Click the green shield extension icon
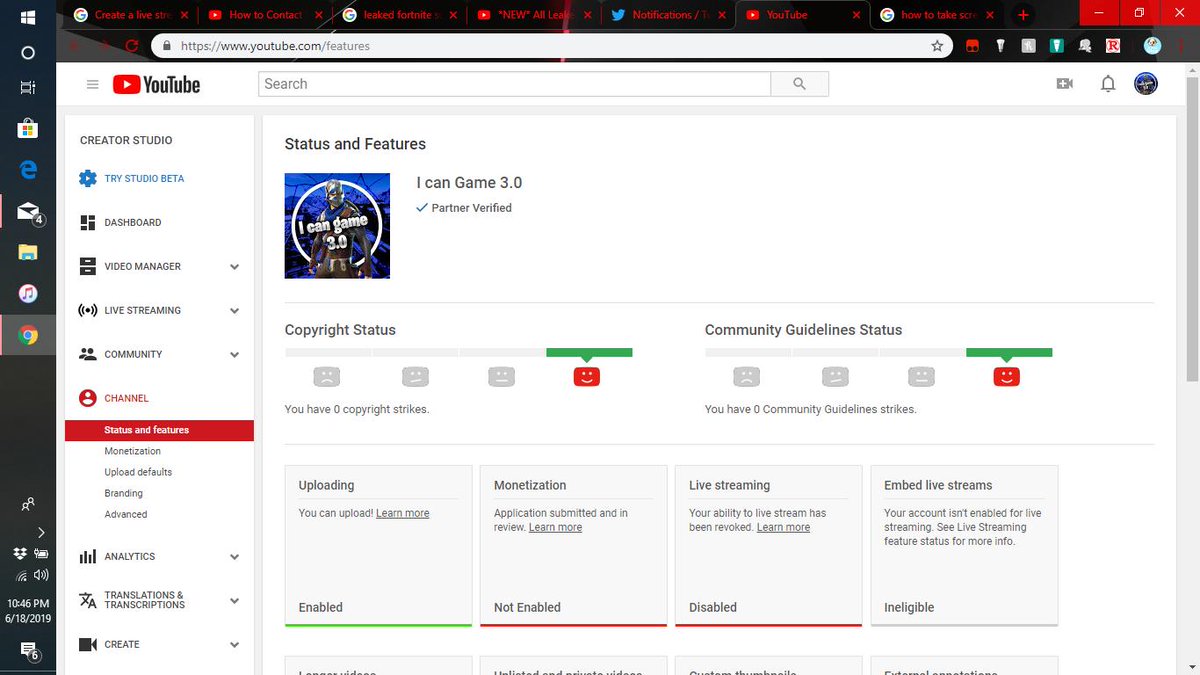Viewport: 1200px width, 675px height. [x=1056, y=46]
